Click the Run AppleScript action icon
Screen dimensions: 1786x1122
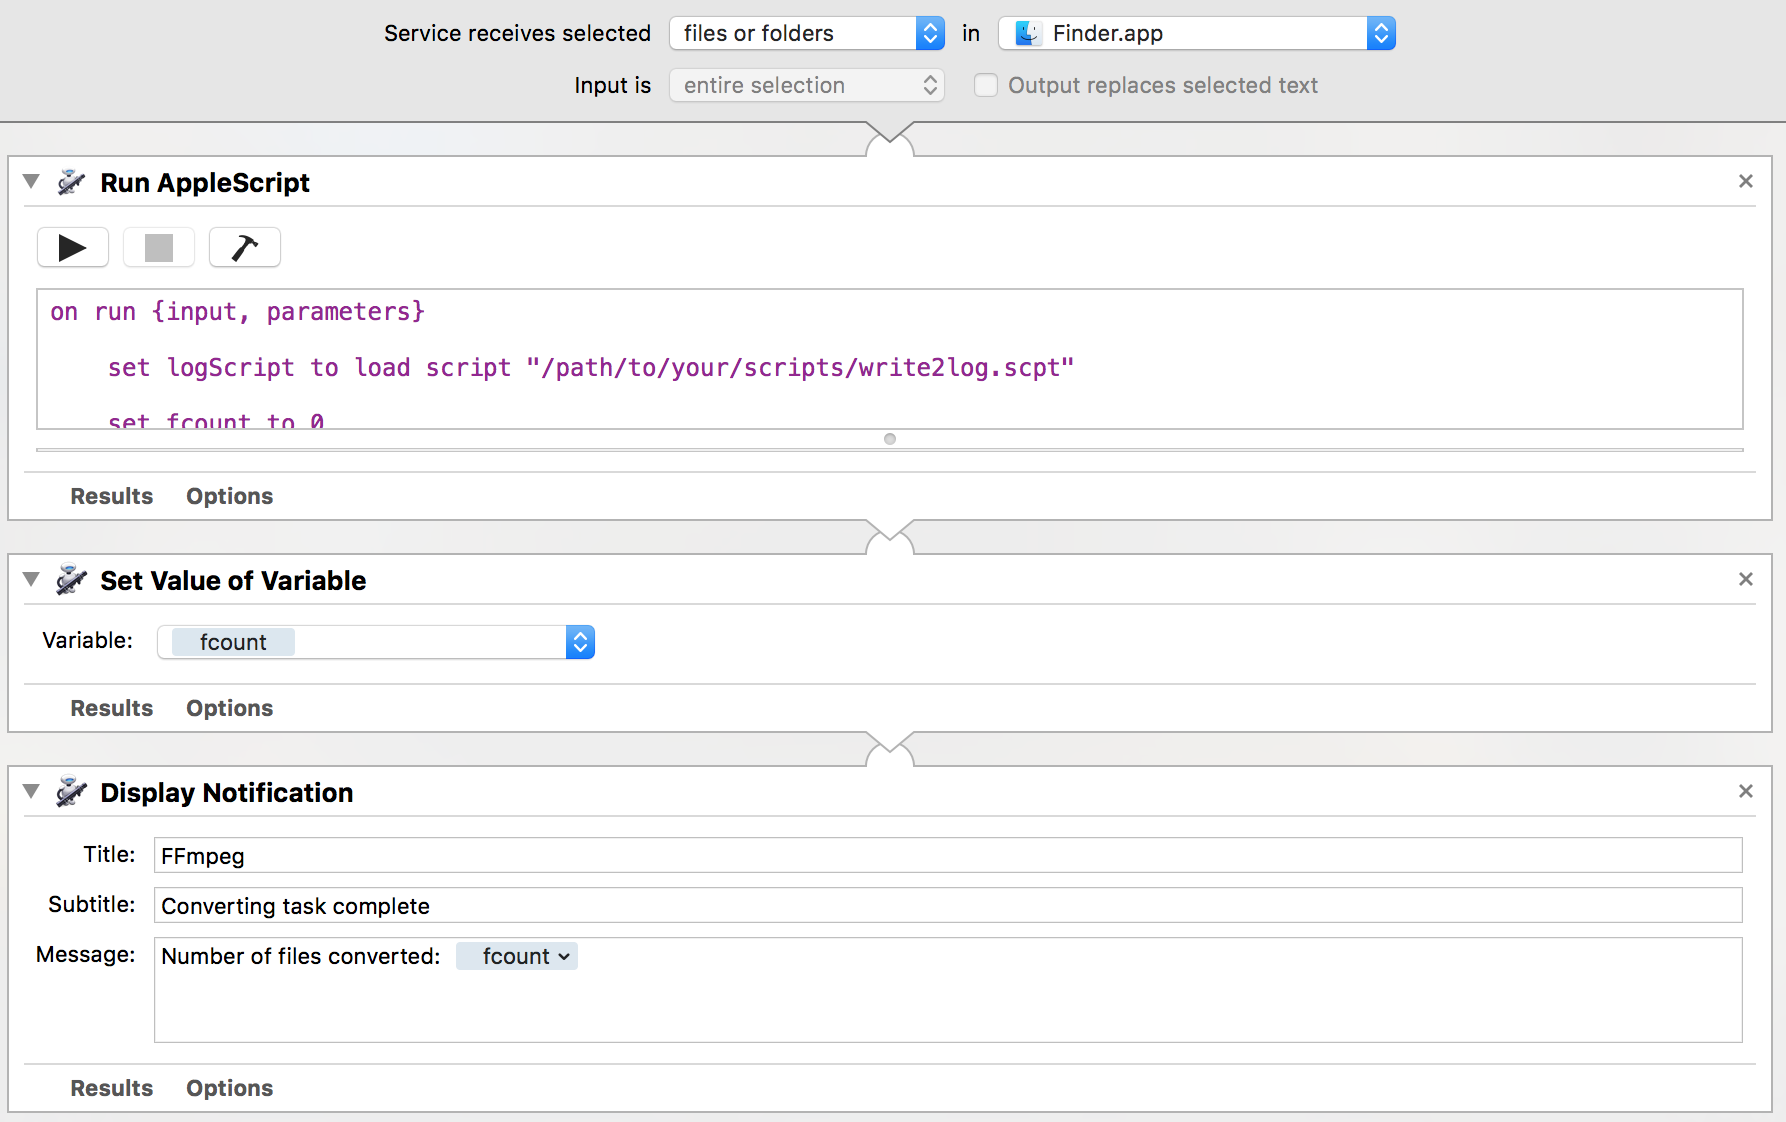pos(71,182)
